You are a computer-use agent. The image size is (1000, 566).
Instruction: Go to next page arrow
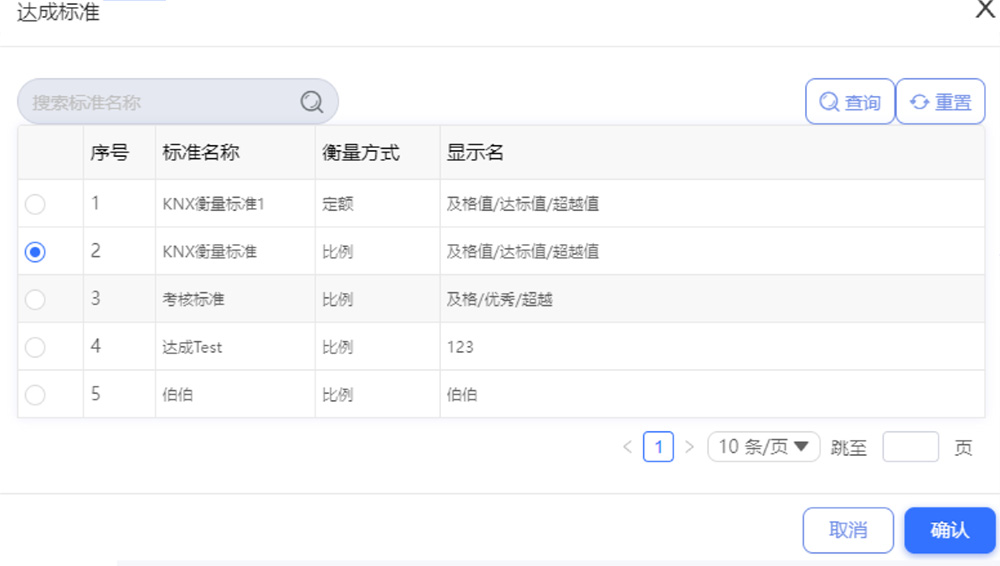click(x=689, y=447)
